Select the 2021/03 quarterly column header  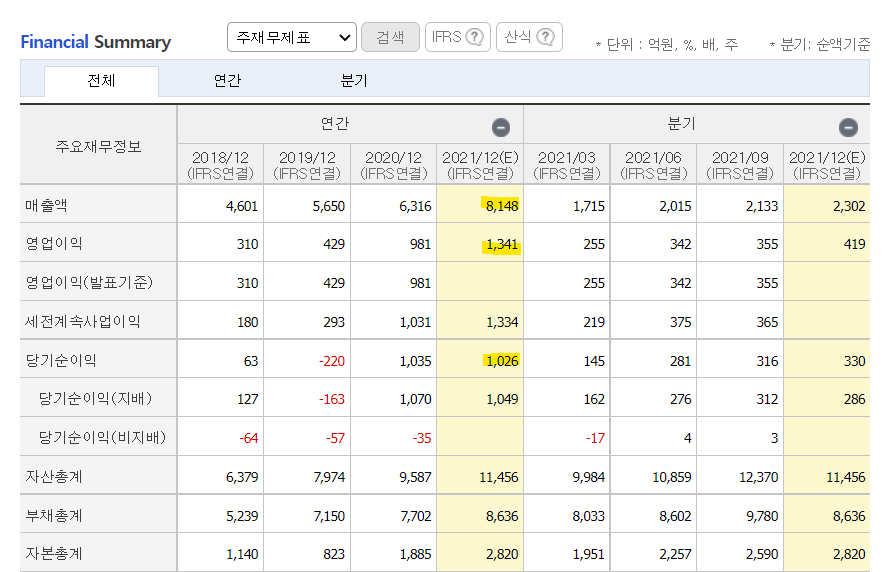pyautogui.click(x=567, y=165)
